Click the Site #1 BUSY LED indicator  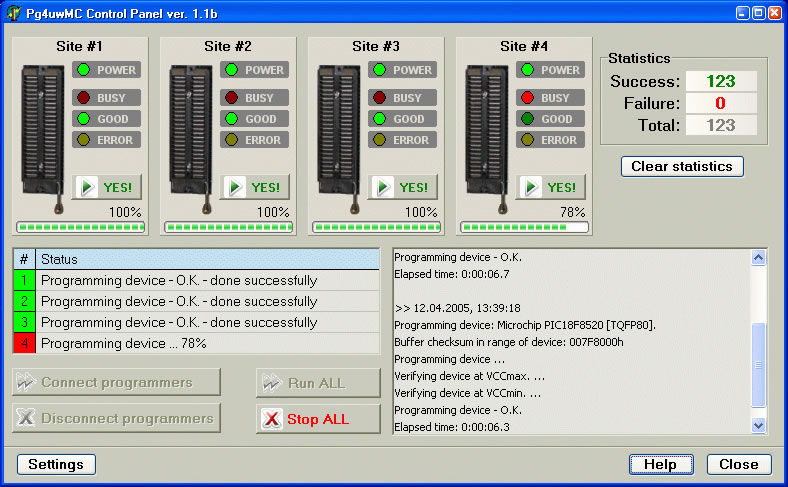pyautogui.click(x=83, y=98)
